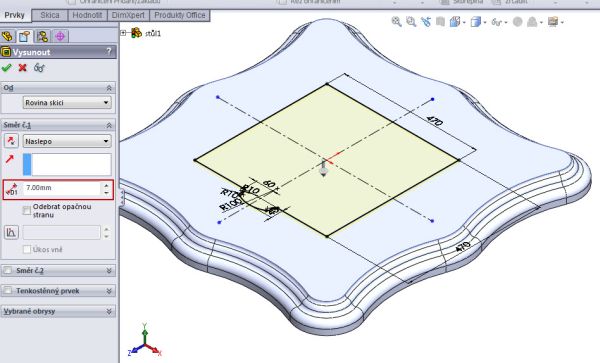Screen dimensions: 600x363
Task: Expand the Směr č.2 section chevron
Action: [x=109, y=270]
